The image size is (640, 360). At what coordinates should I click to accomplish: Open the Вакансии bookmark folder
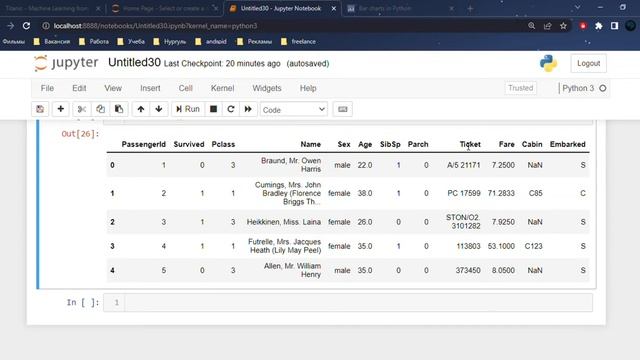(x=52, y=42)
